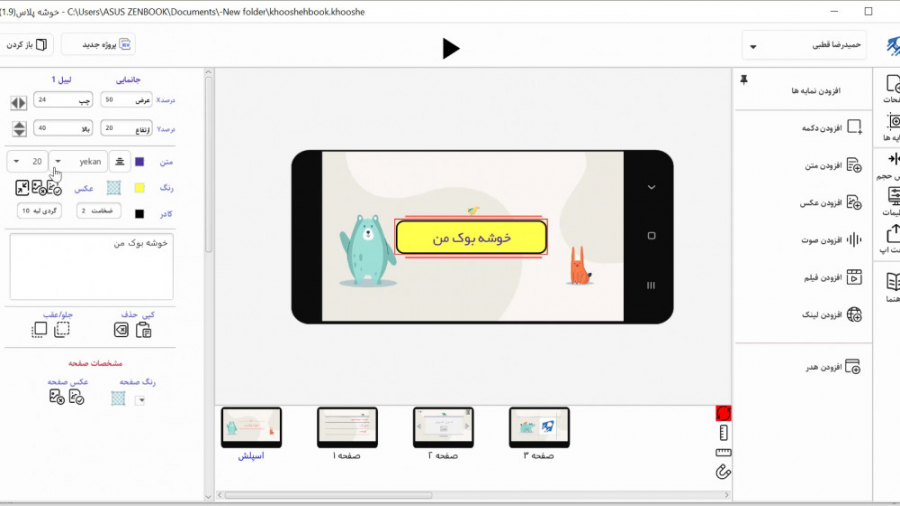Click the paste clipboard icon
The width and height of the screenshot is (900, 506).
click(143, 330)
